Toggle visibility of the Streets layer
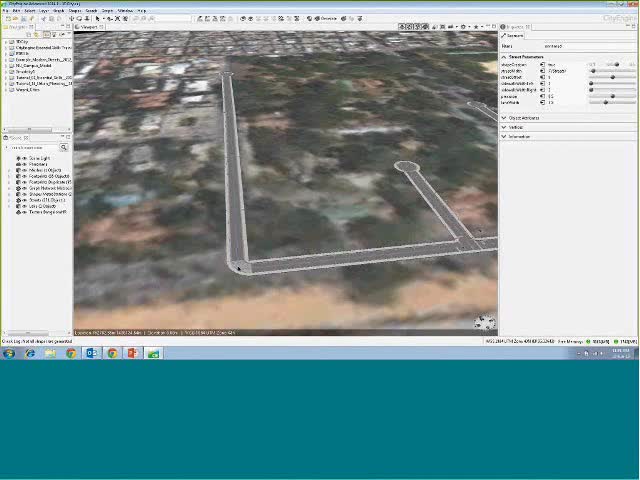 pyautogui.click(x=24, y=200)
